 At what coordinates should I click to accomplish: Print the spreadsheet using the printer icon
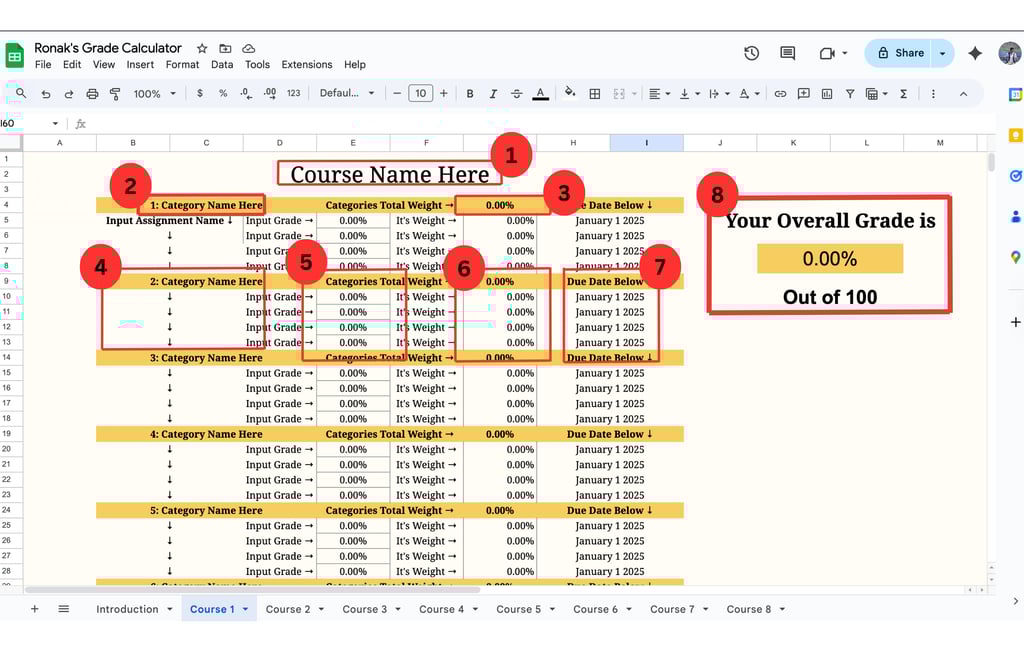coord(92,94)
